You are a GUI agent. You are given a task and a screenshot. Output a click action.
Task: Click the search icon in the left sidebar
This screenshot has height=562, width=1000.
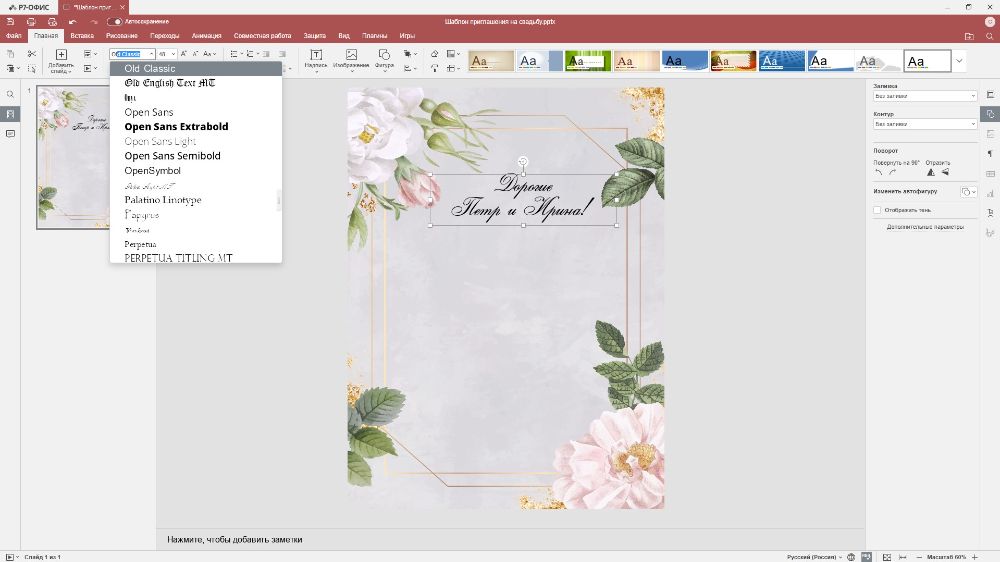tap(10, 94)
